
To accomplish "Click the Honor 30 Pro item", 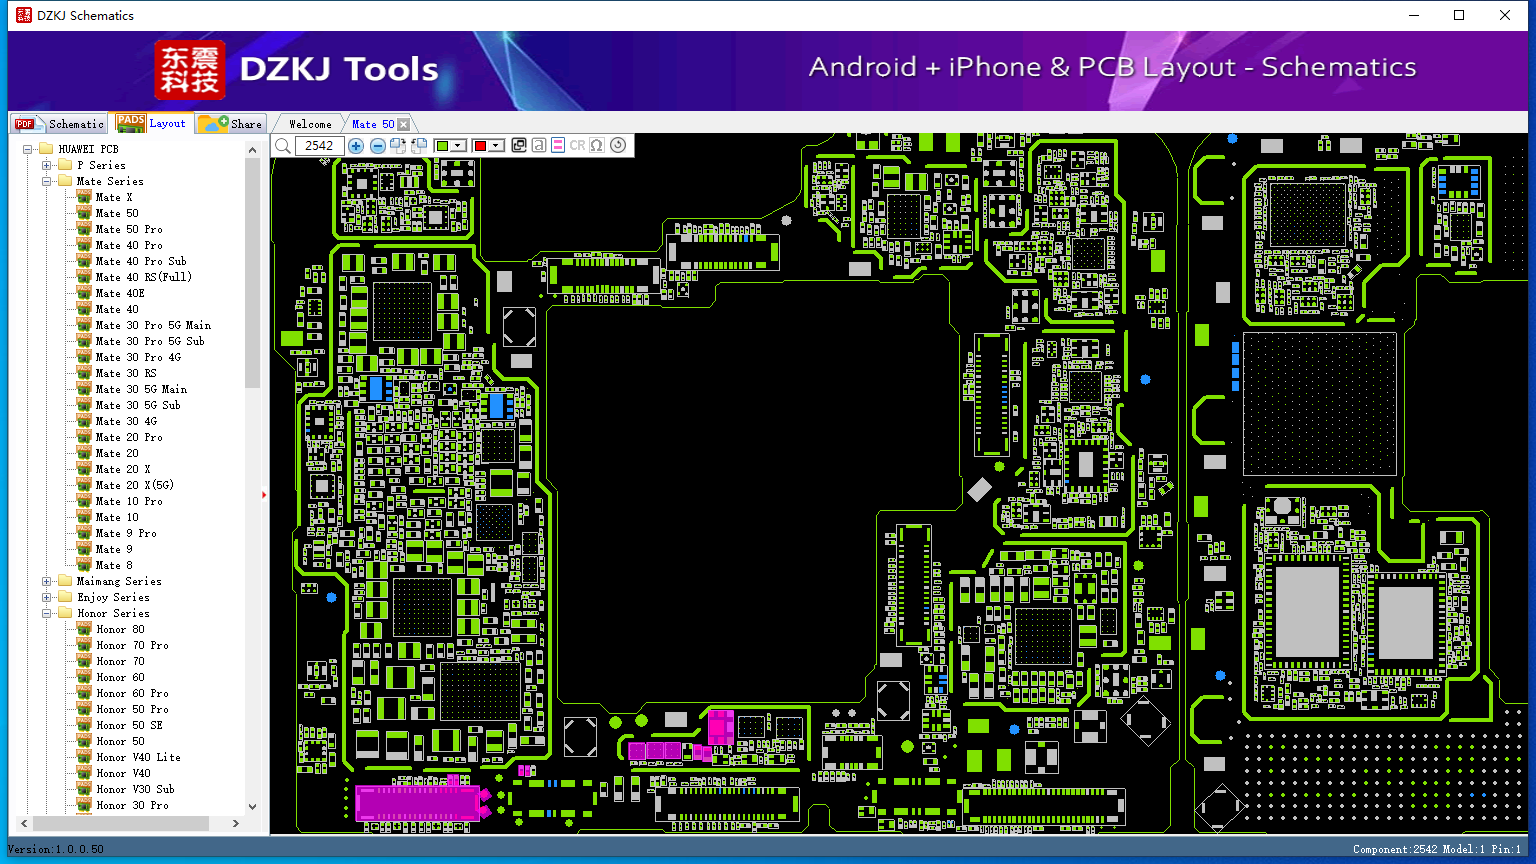I will pos(133,805).
